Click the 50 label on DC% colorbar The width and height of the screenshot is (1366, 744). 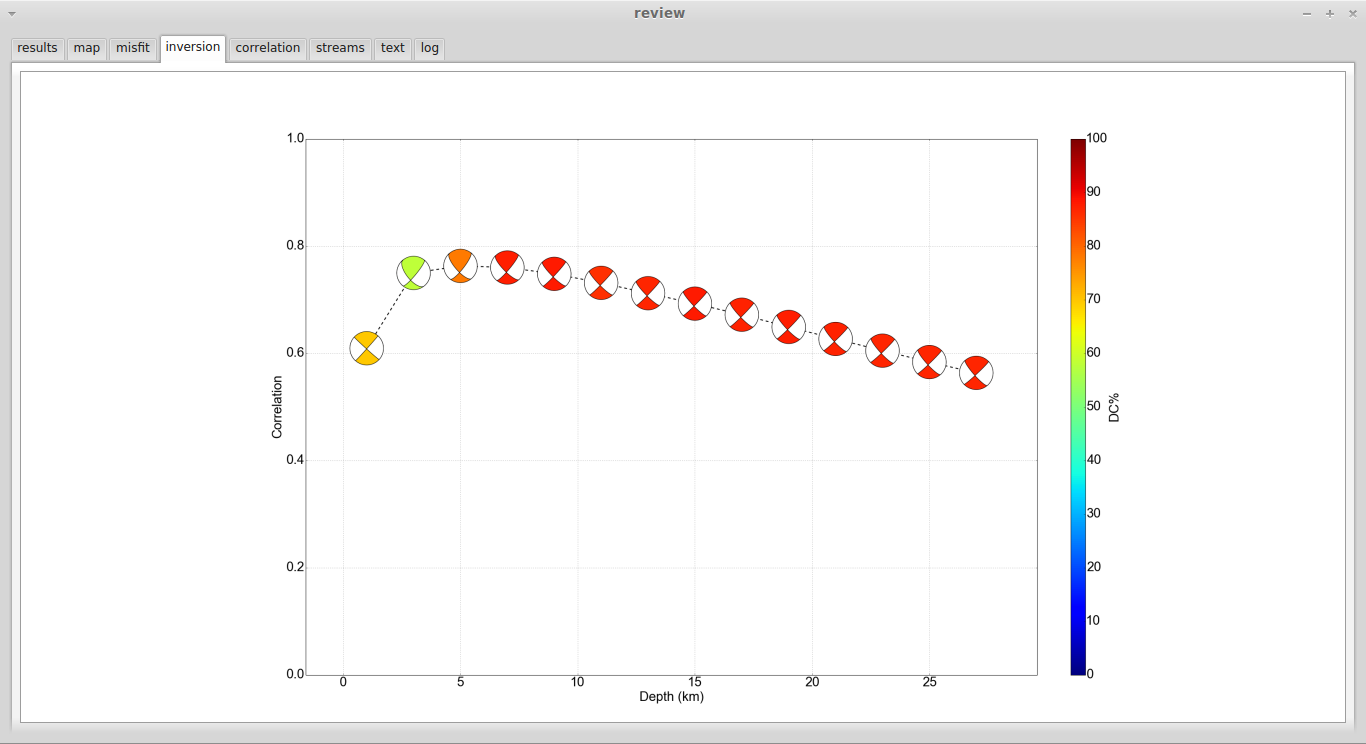point(1095,406)
